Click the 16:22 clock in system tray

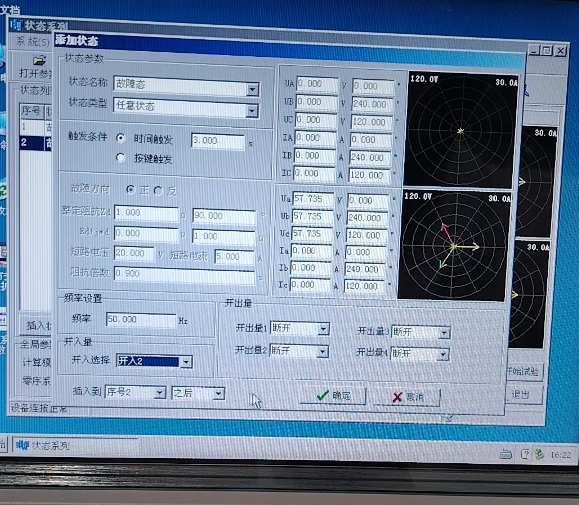click(x=561, y=455)
